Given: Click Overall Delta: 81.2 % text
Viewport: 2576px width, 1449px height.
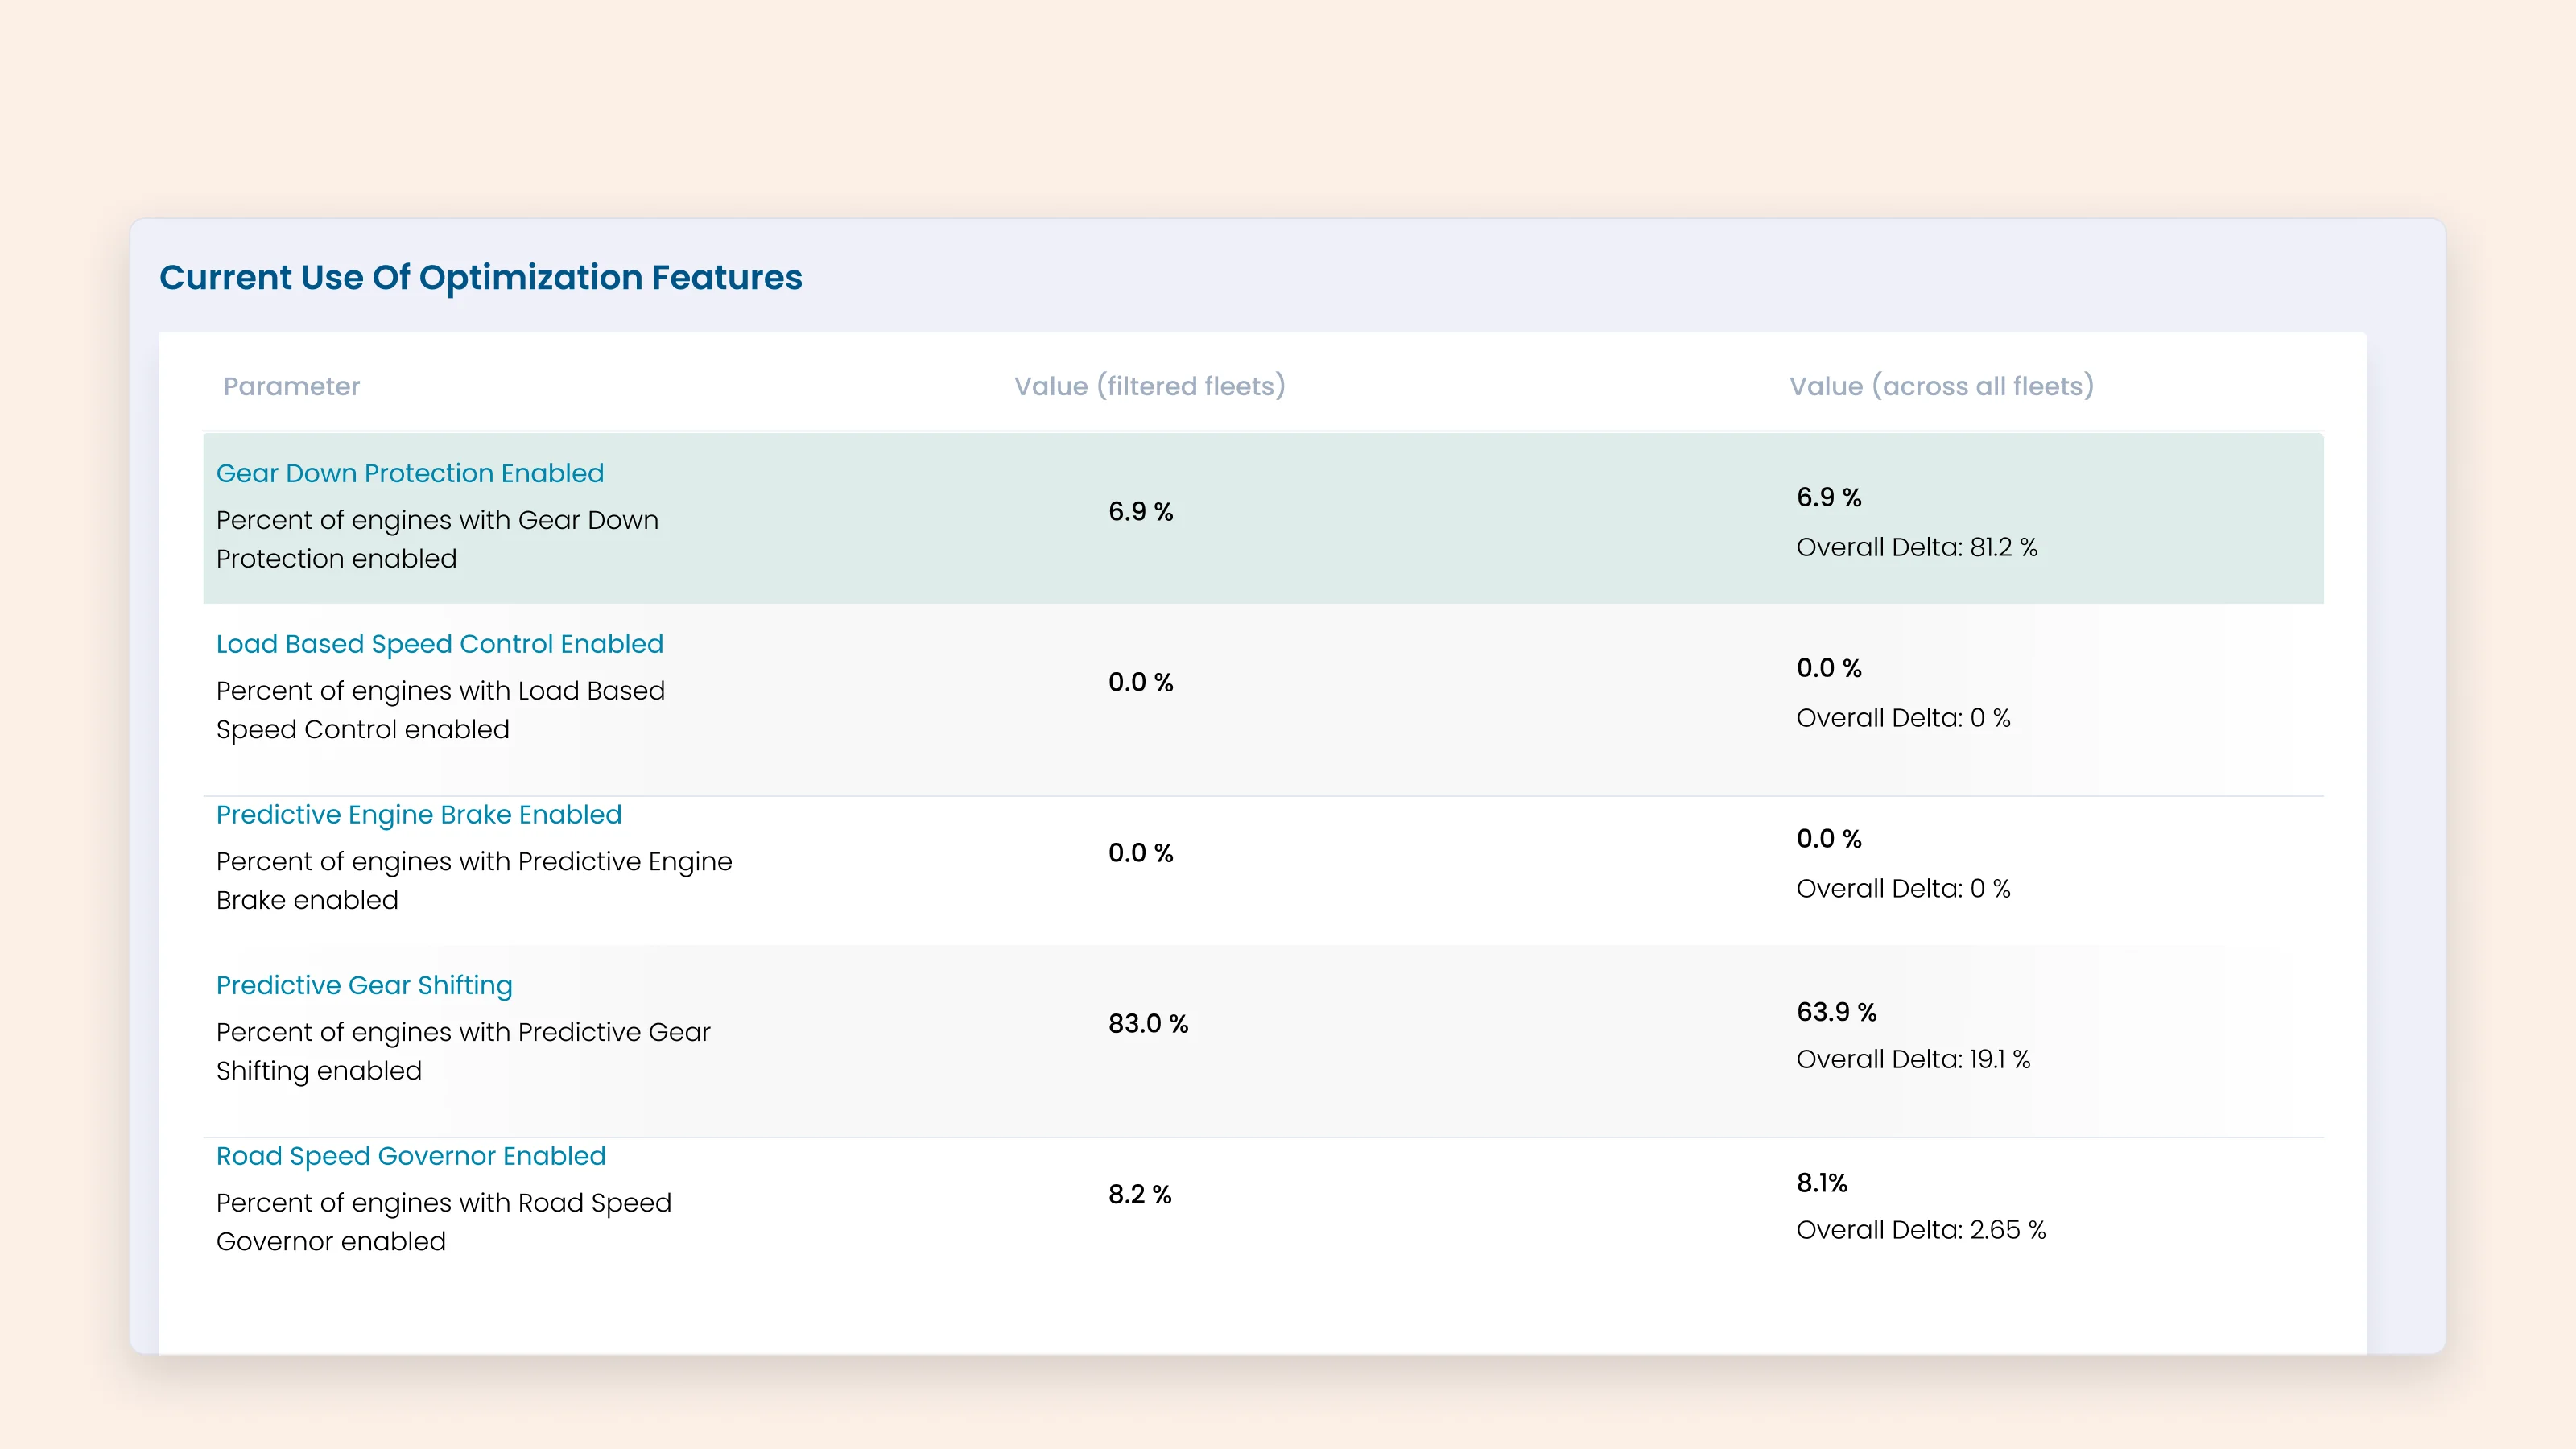Looking at the screenshot, I should (1917, 547).
